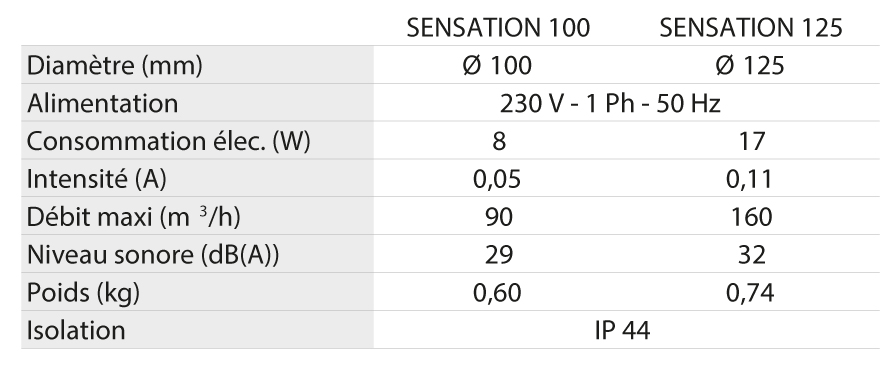
Task: Select the Ø 100 diameter value
Action: (497, 66)
